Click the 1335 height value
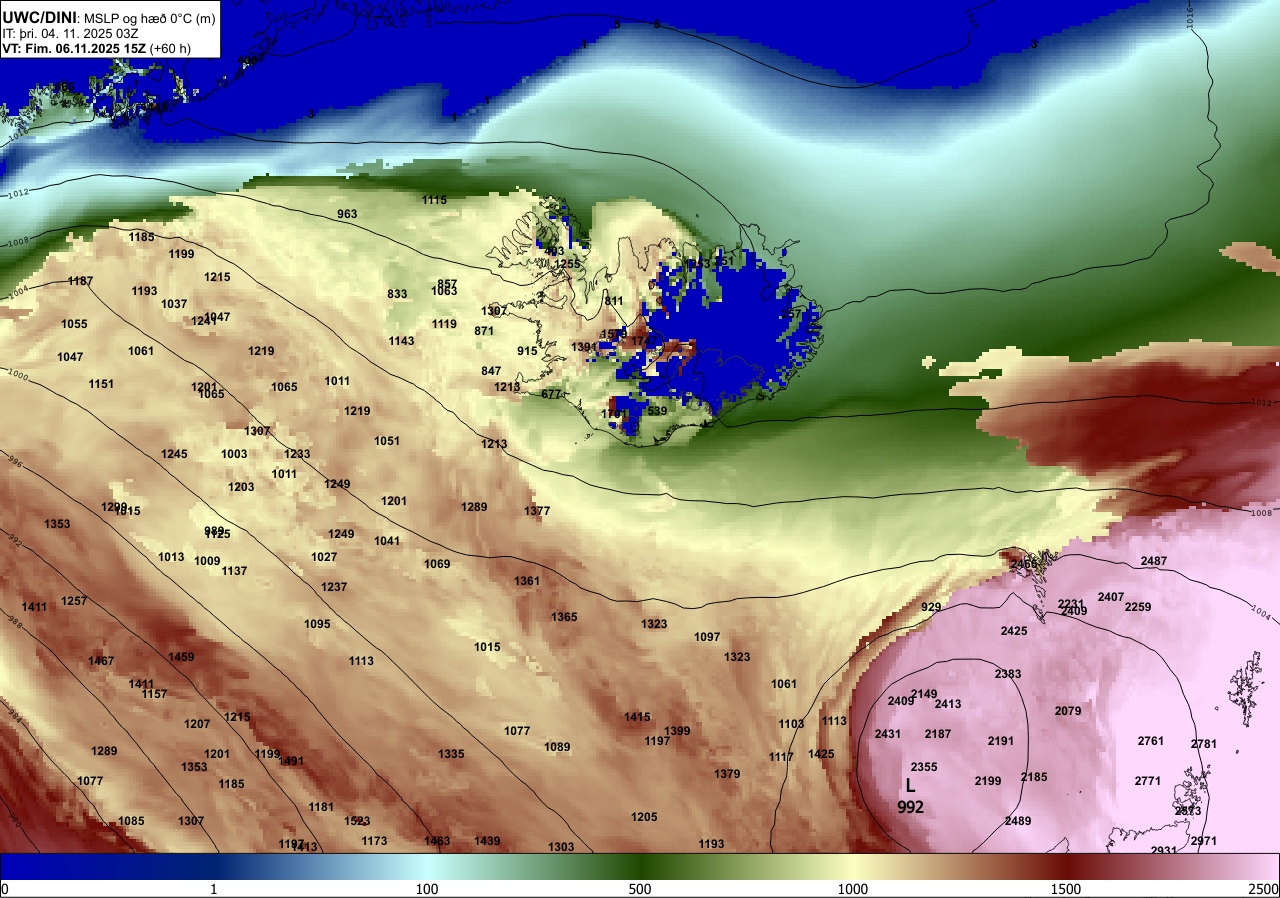1280x898 pixels. pyautogui.click(x=451, y=754)
